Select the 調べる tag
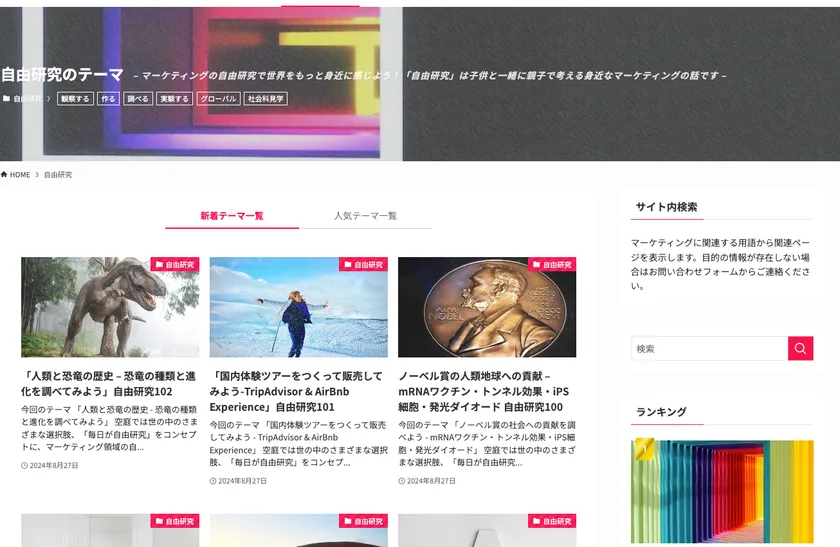The width and height of the screenshot is (840, 547). [138, 99]
